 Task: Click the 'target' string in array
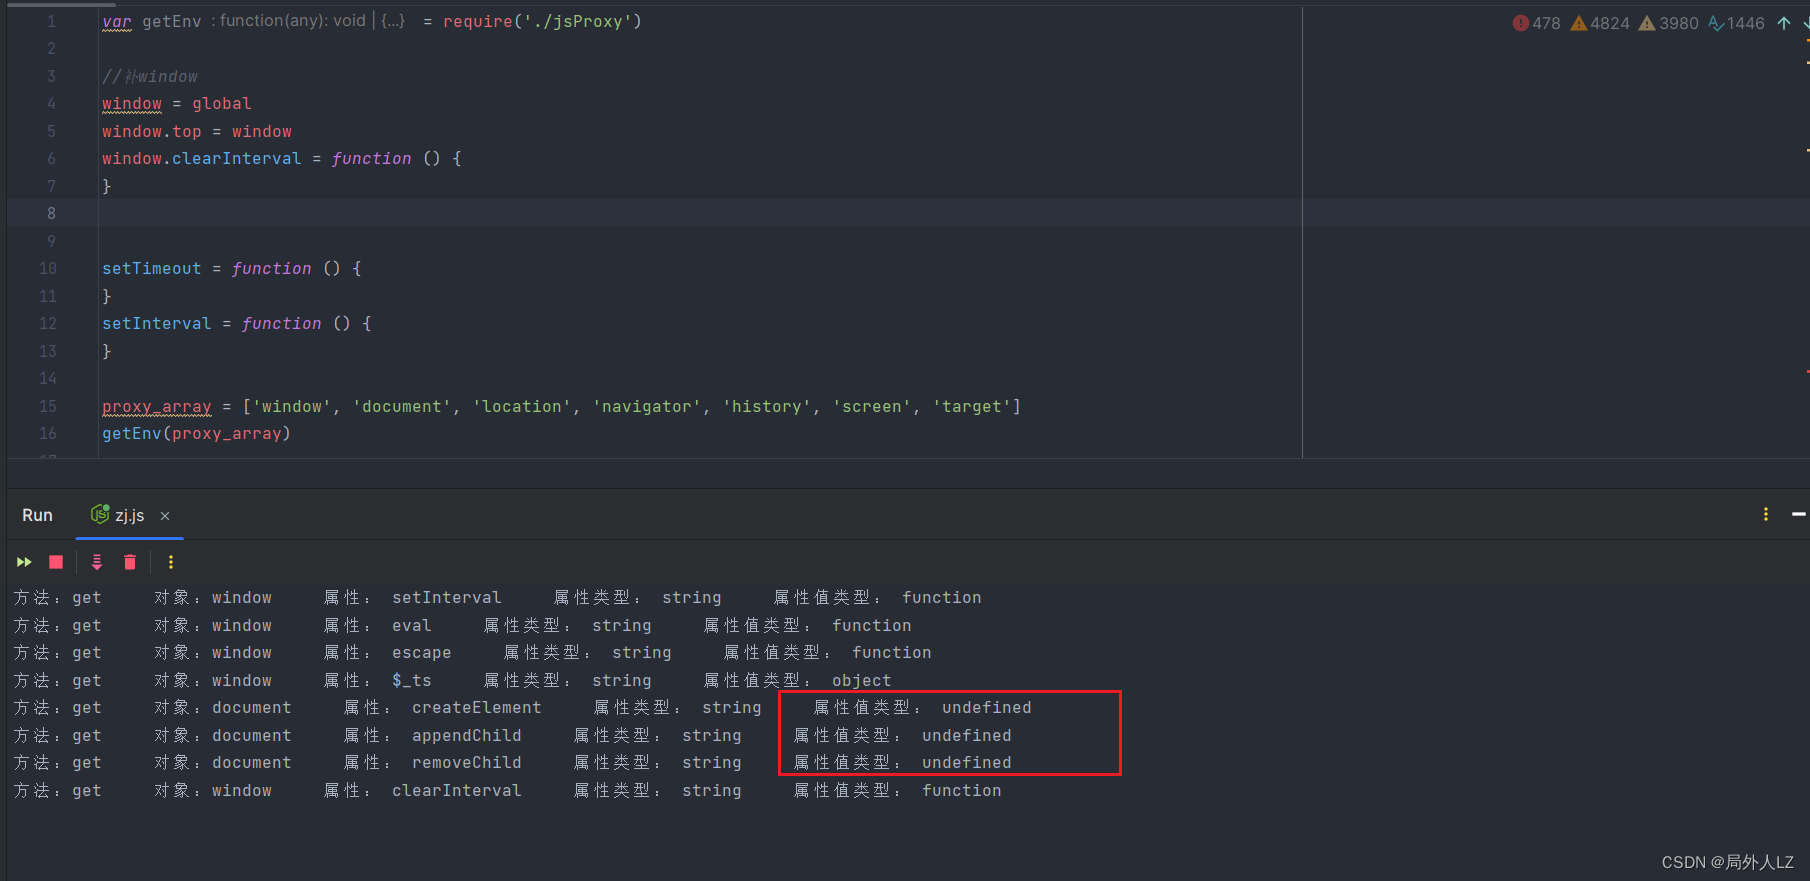pos(972,406)
